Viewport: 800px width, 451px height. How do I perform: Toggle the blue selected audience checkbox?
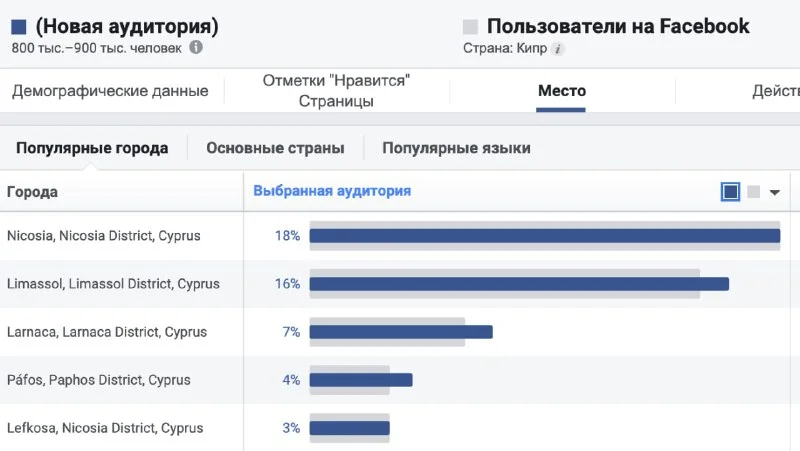(730, 192)
